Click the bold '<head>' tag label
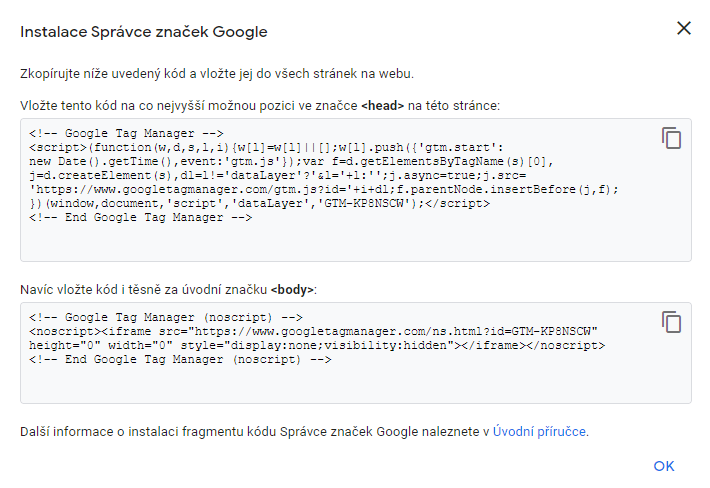Viewport: 710px width, 488px height. [x=382, y=105]
